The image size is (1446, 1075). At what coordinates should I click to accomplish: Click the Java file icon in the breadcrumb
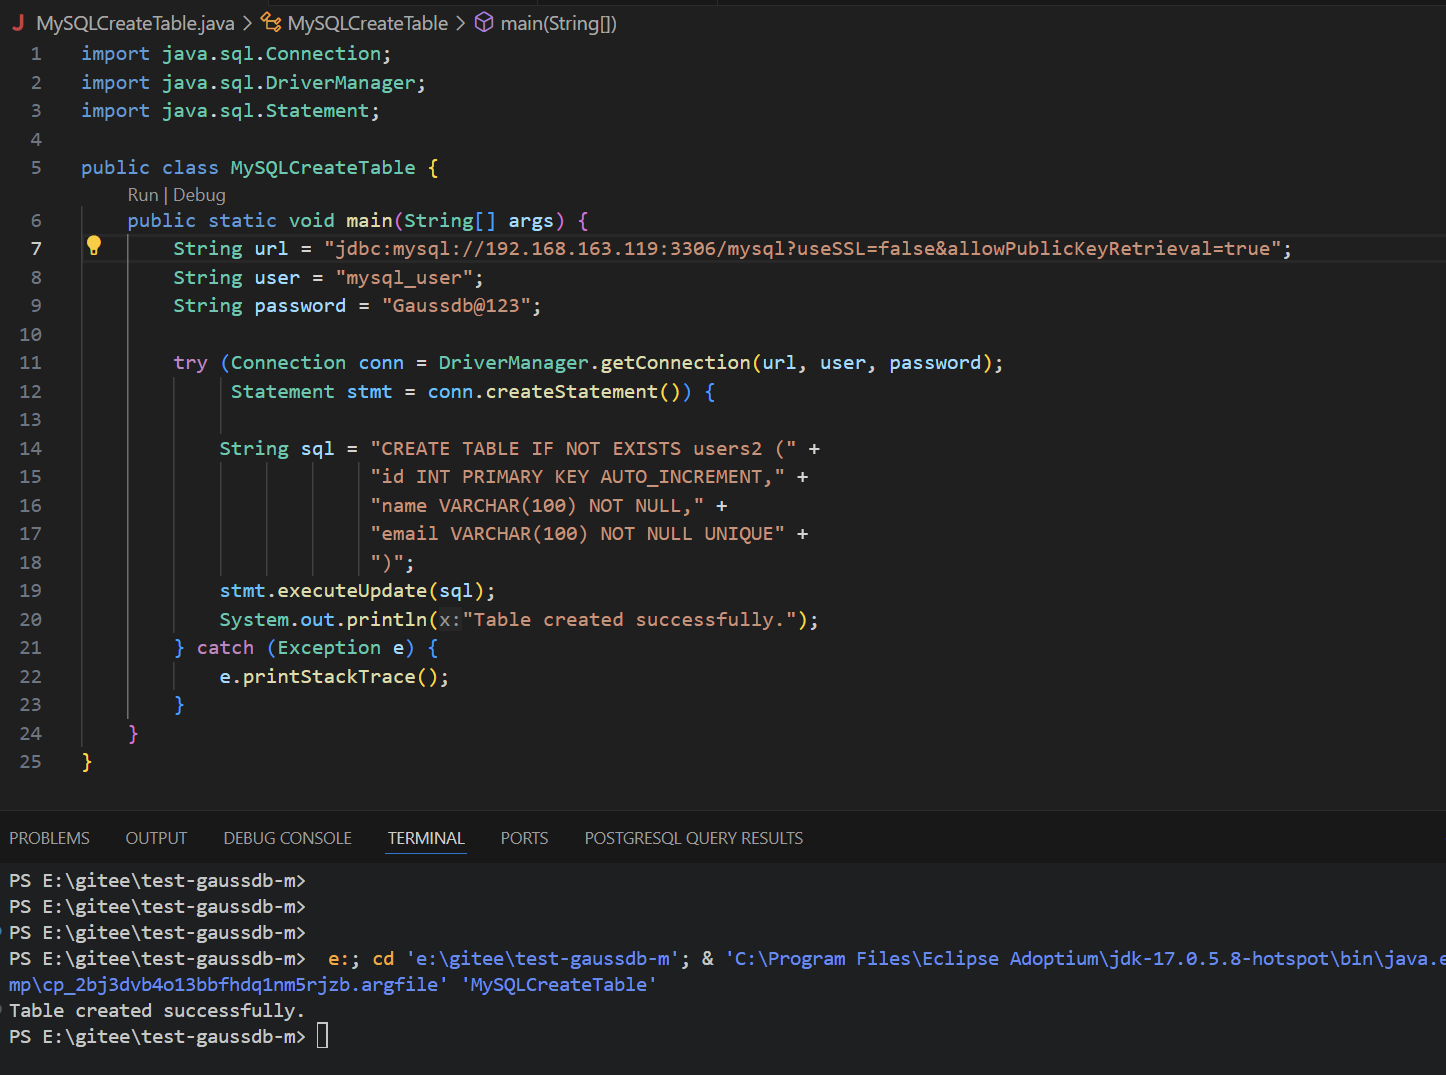18,22
